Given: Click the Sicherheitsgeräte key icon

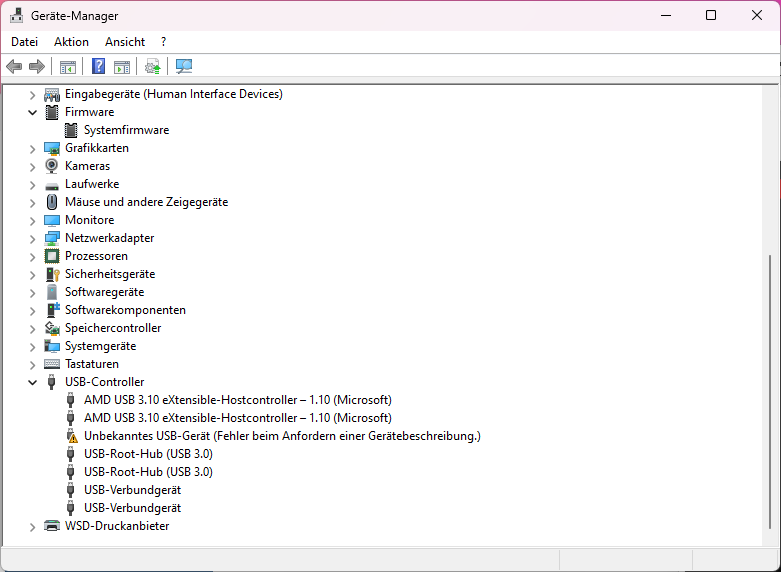Looking at the screenshot, I should coord(53,274).
